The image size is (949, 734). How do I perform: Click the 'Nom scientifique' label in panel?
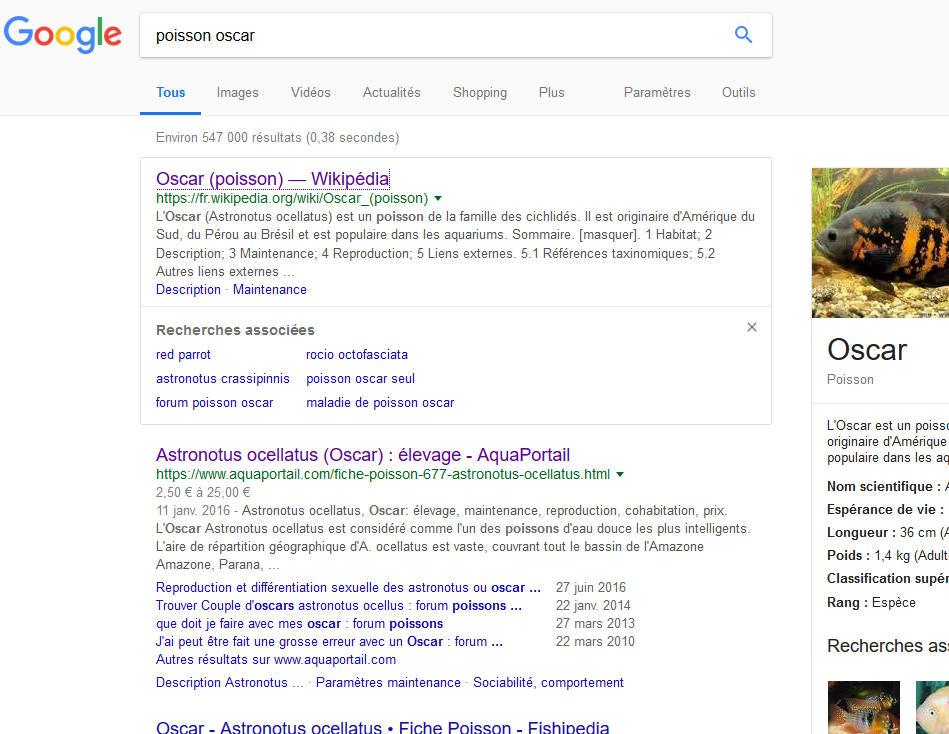point(885,487)
